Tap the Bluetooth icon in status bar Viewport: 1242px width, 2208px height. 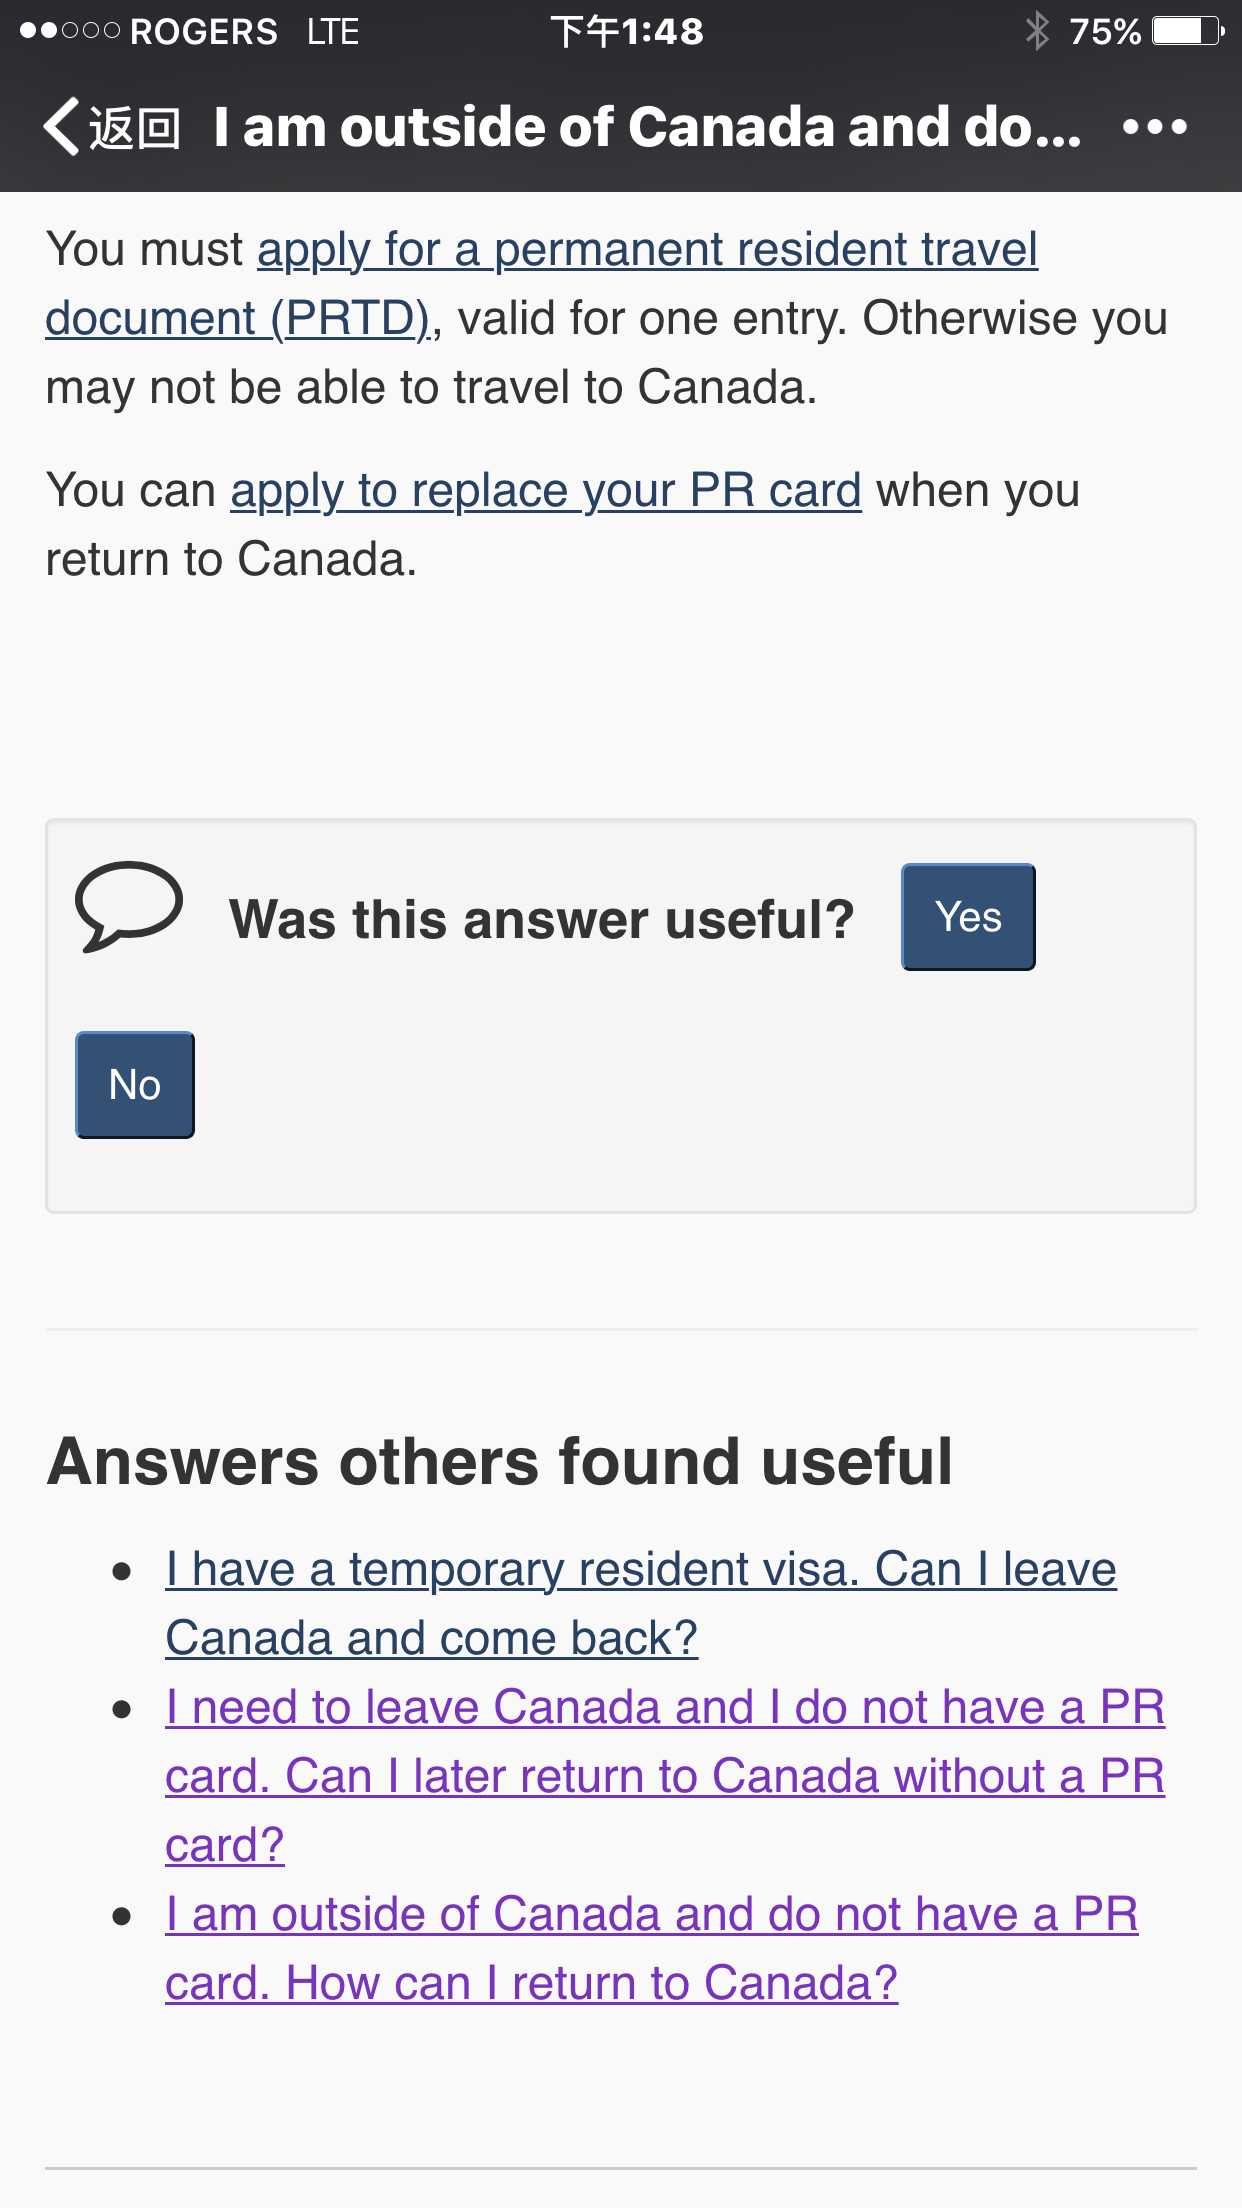[x=1037, y=31]
